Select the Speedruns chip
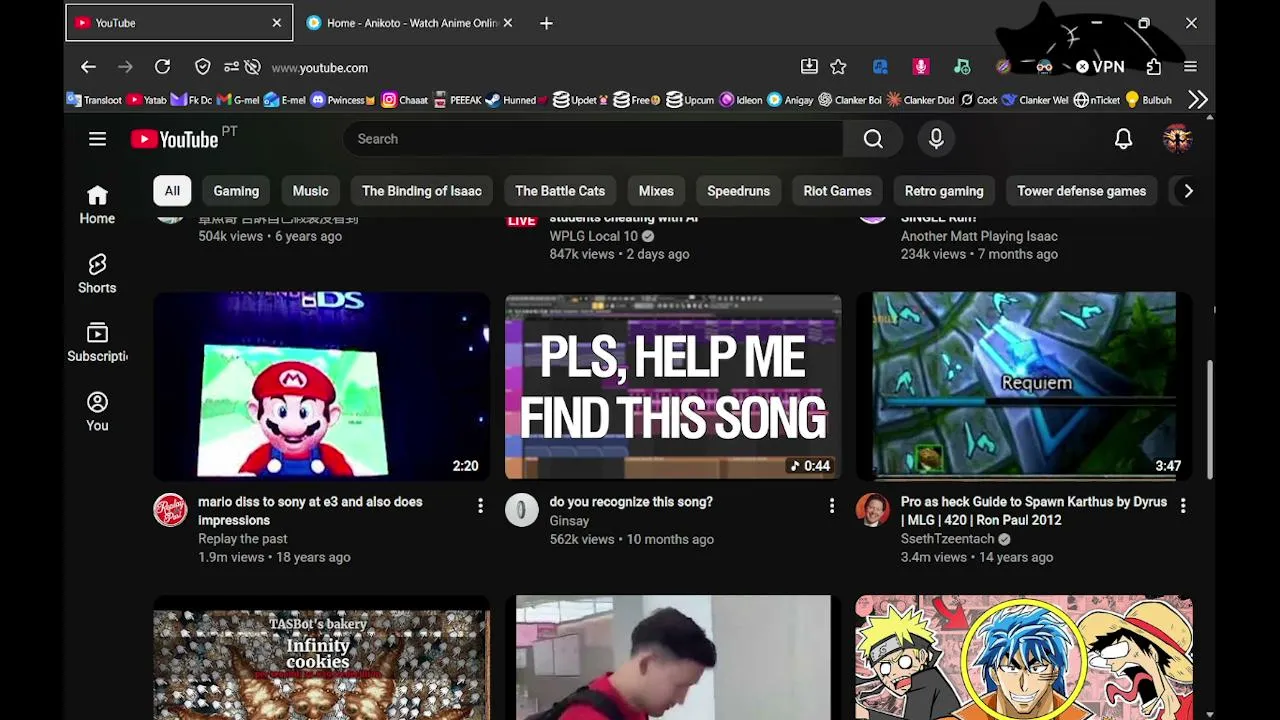This screenshot has height=720, width=1280. (738, 191)
